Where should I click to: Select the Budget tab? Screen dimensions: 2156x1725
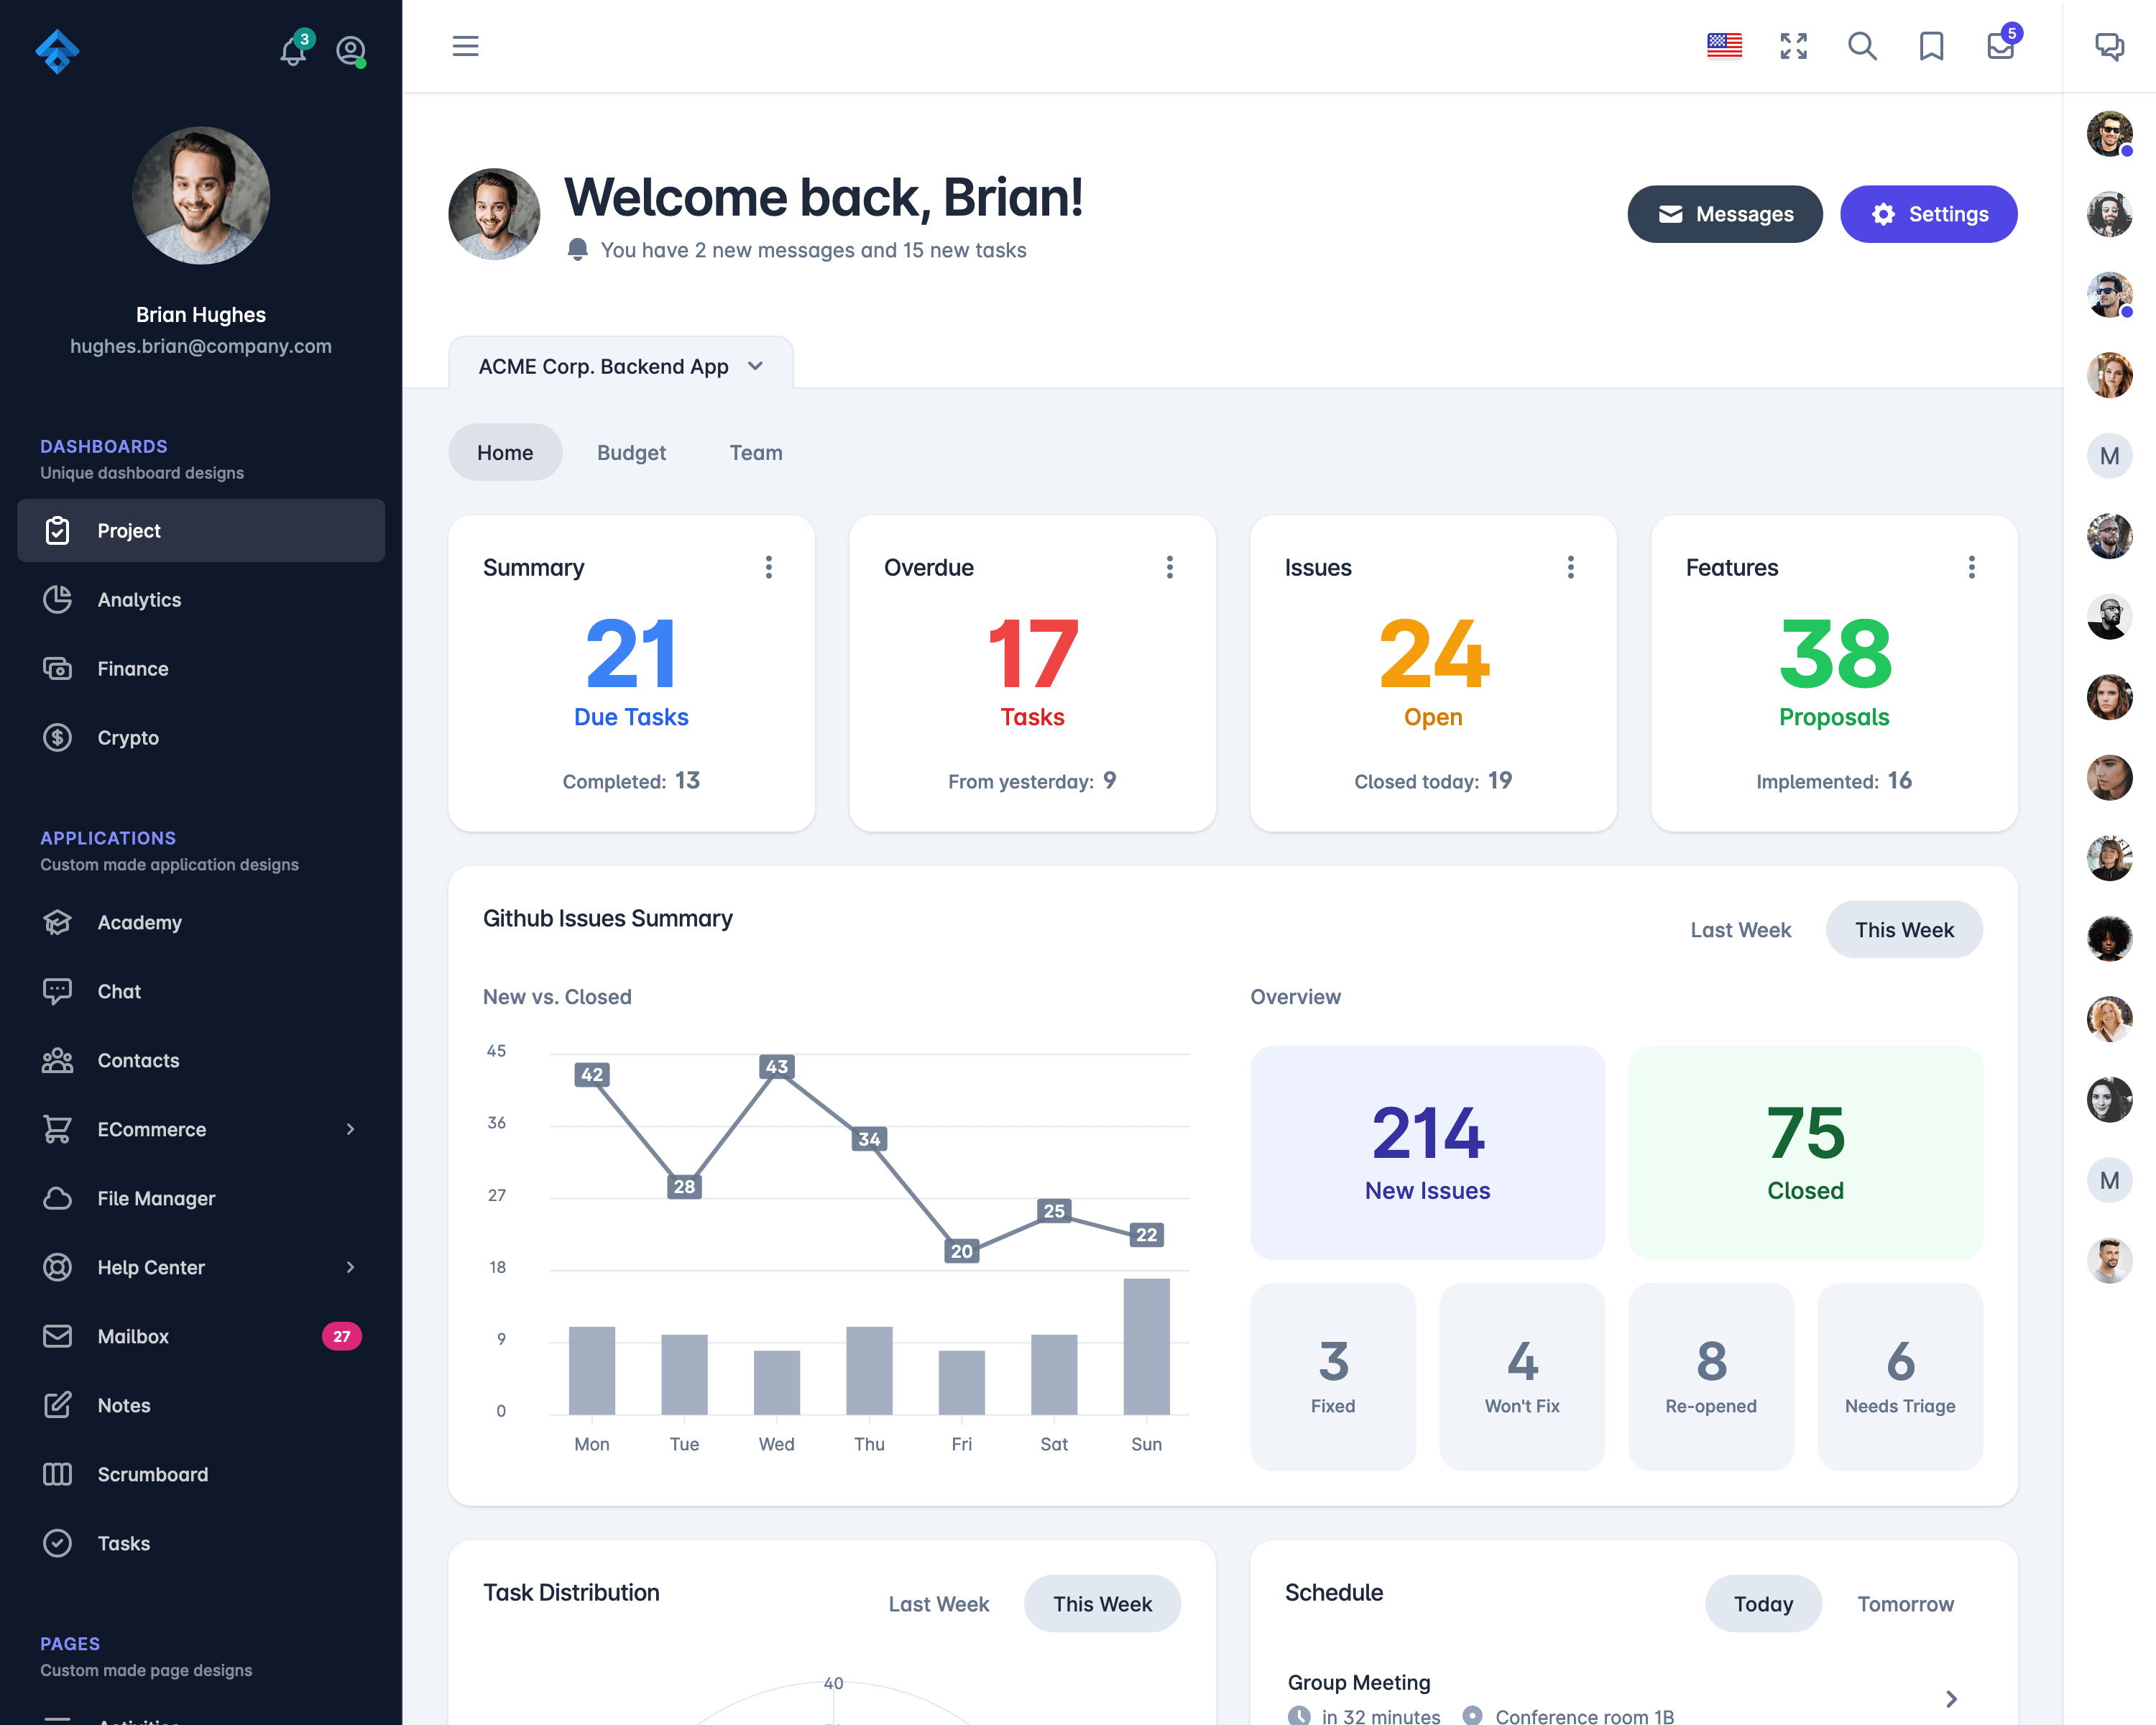click(x=630, y=452)
